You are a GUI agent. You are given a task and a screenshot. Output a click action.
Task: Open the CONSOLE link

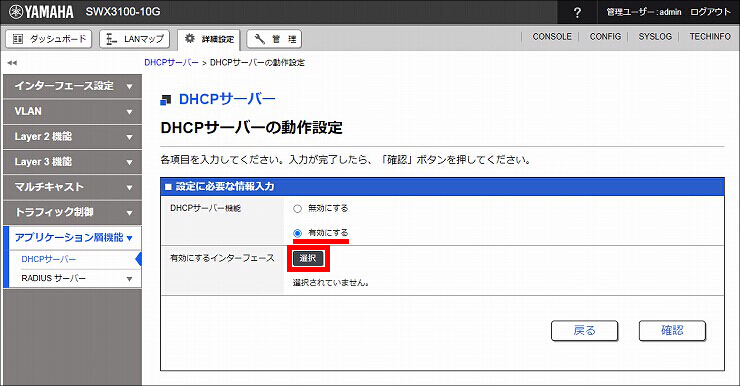pos(552,36)
